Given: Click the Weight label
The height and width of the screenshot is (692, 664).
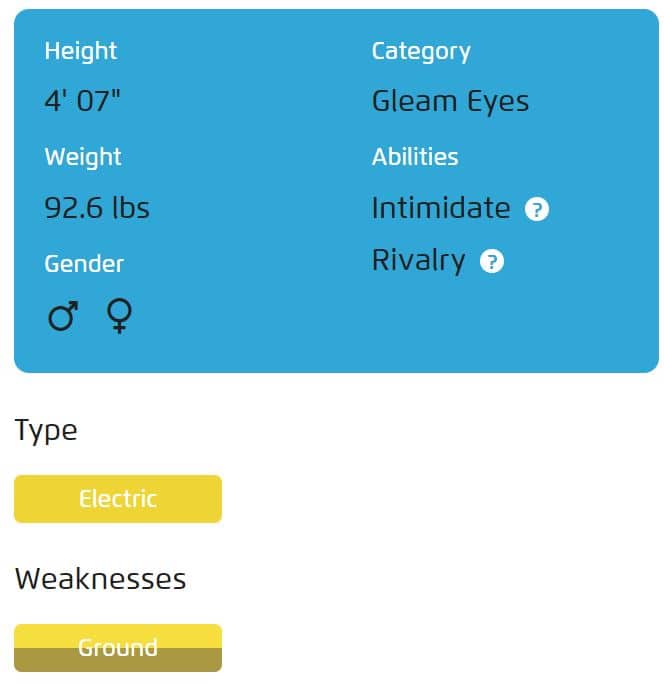Looking at the screenshot, I should pos(83,157).
